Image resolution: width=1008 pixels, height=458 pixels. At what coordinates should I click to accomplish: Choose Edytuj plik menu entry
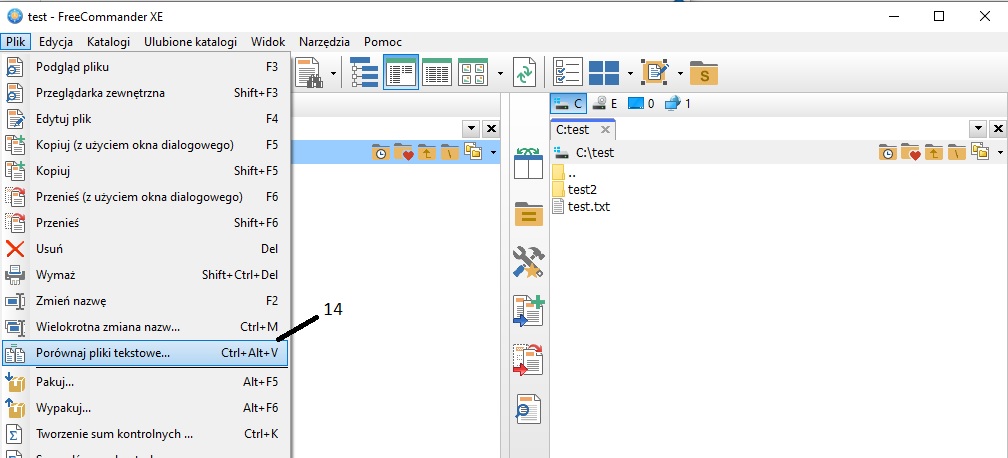point(145,119)
